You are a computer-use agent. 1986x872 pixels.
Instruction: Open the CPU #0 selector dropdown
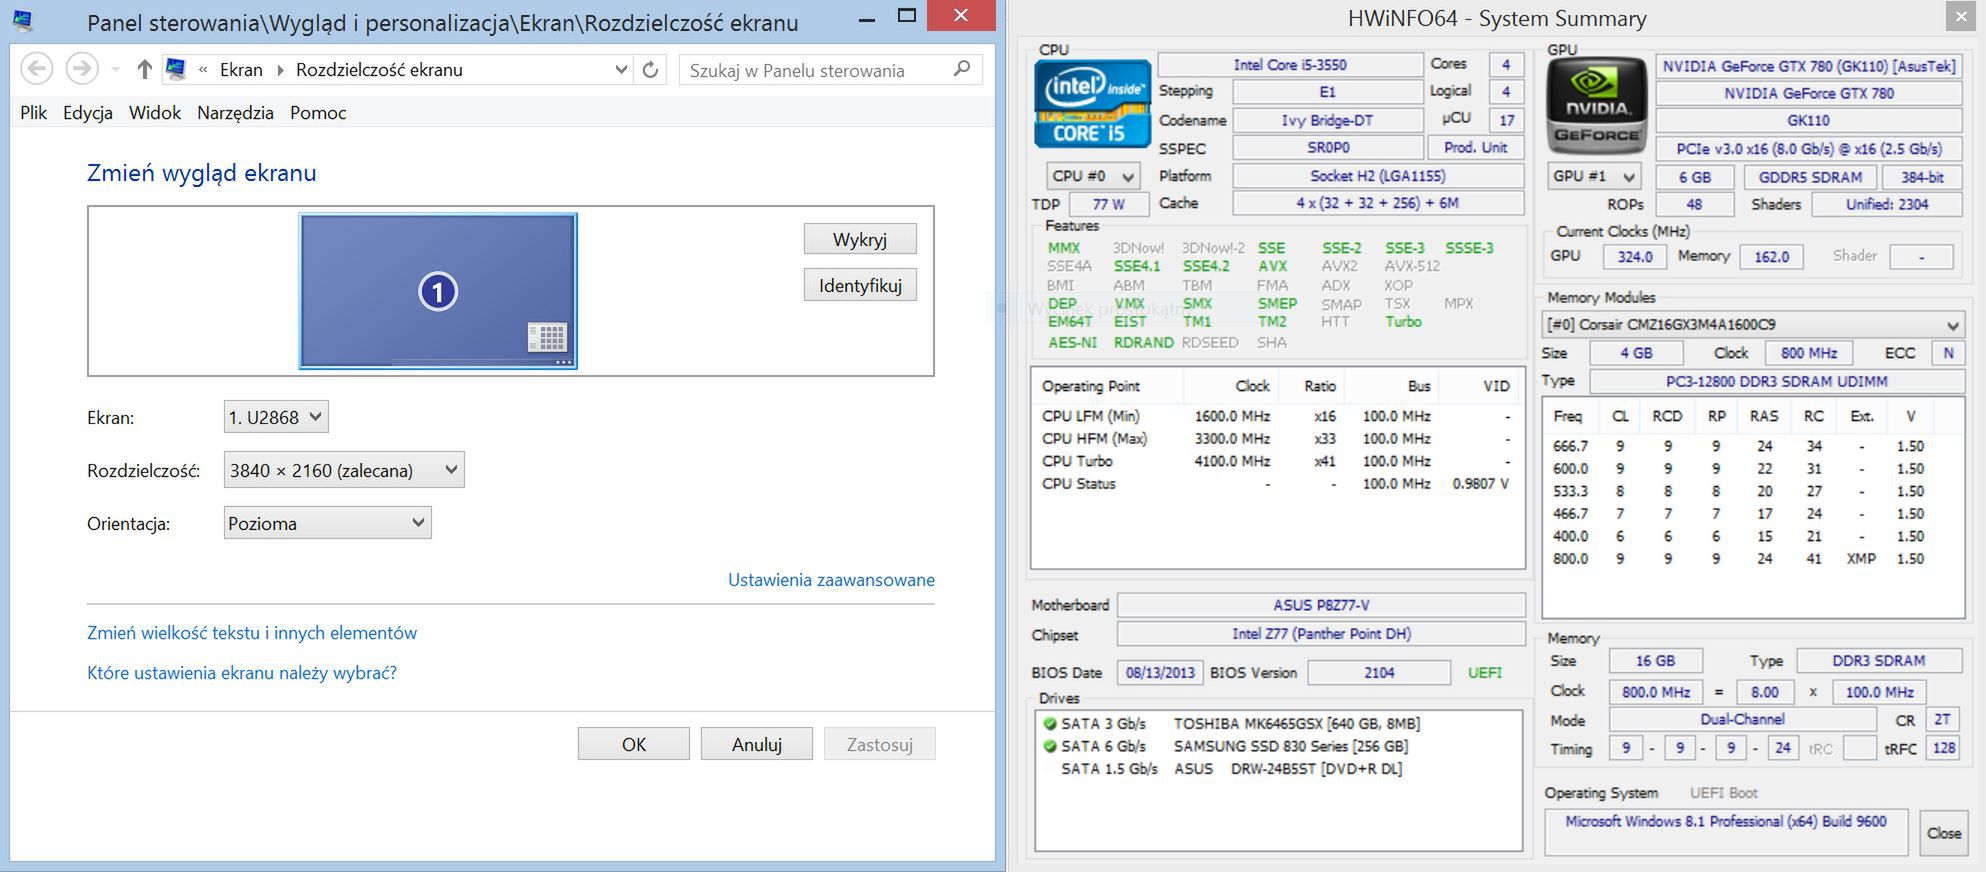pyautogui.click(x=1093, y=176)
